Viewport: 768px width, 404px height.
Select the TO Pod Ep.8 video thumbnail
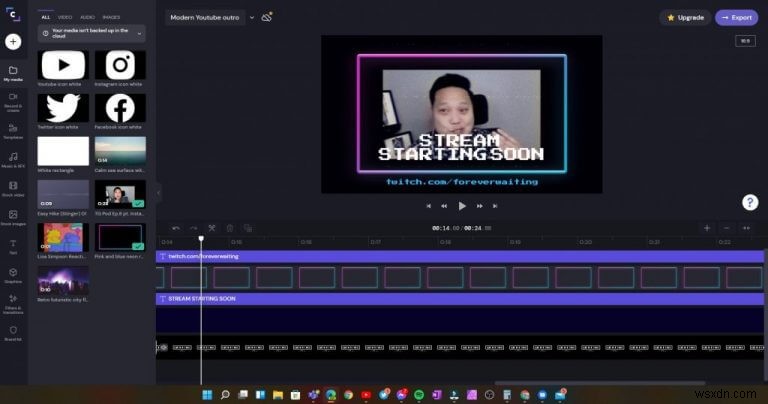point(120,194)
